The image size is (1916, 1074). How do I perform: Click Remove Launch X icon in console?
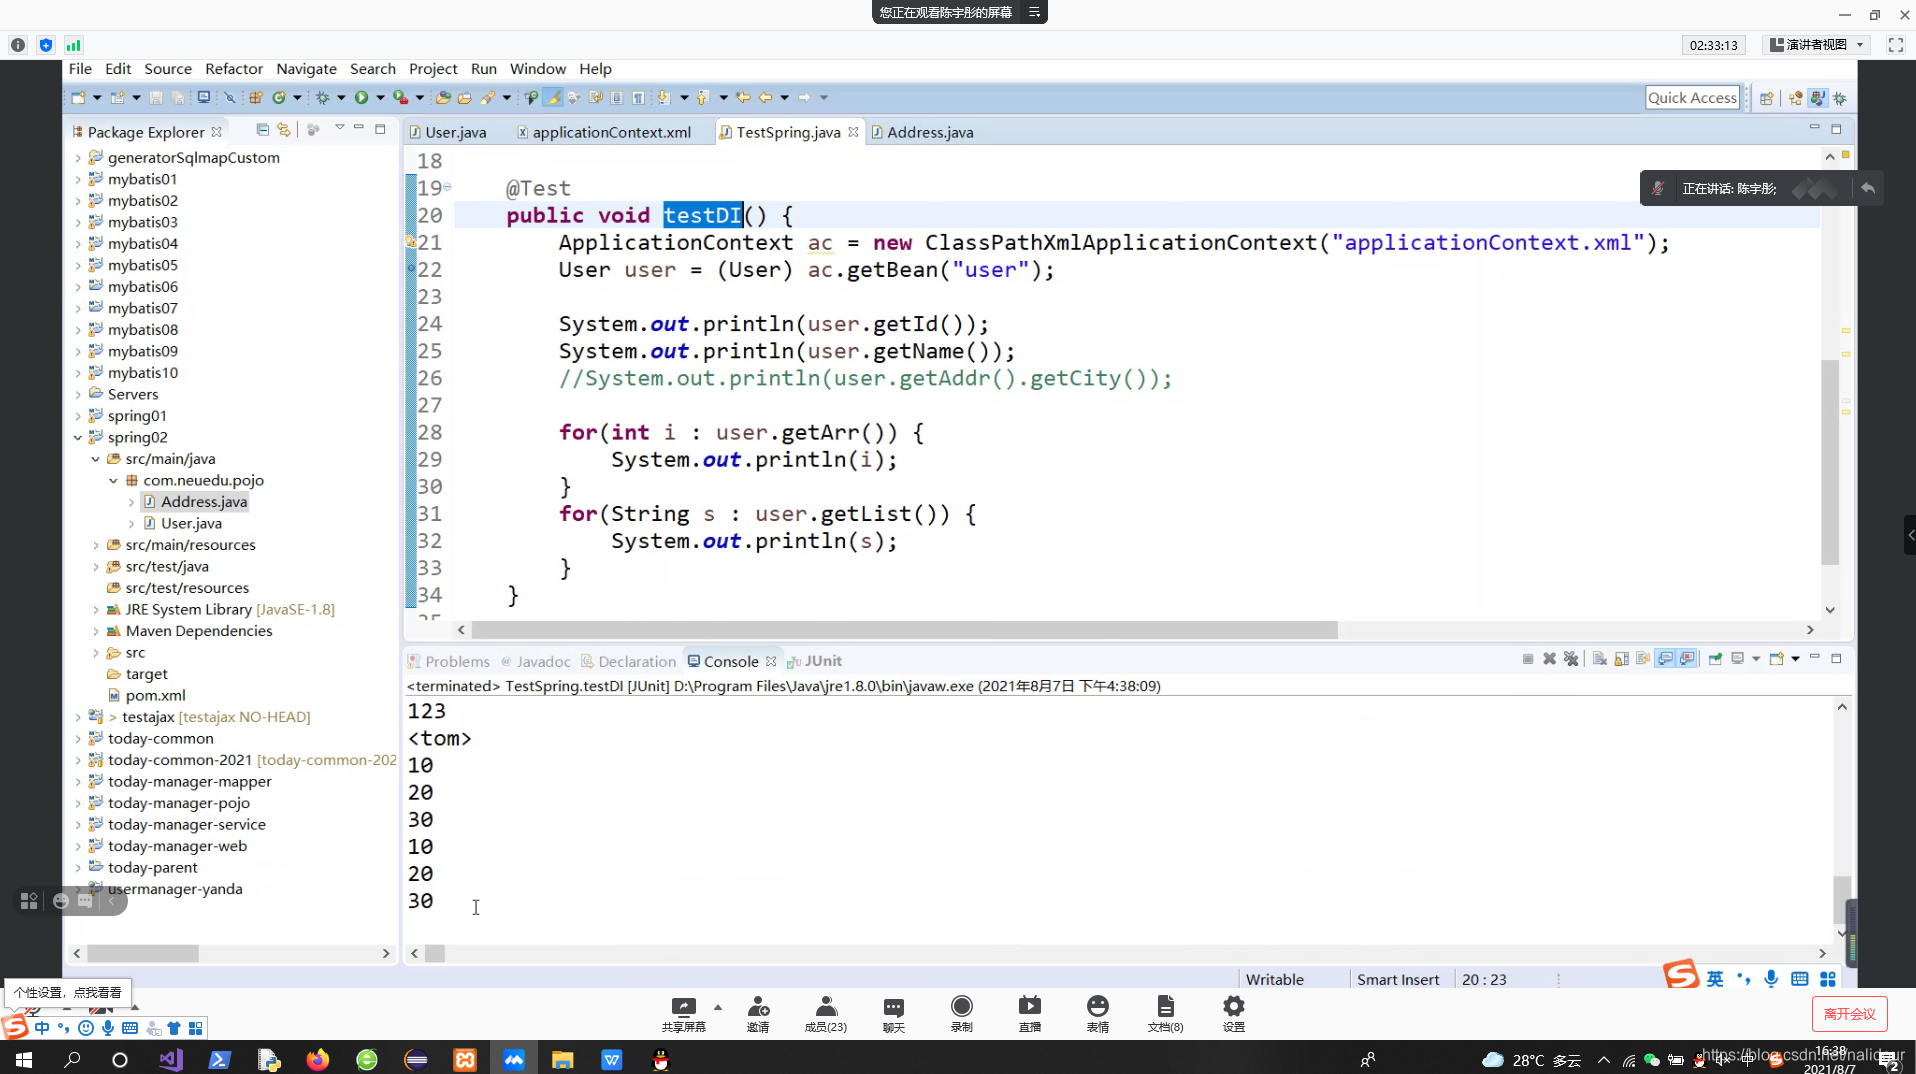1549,659
